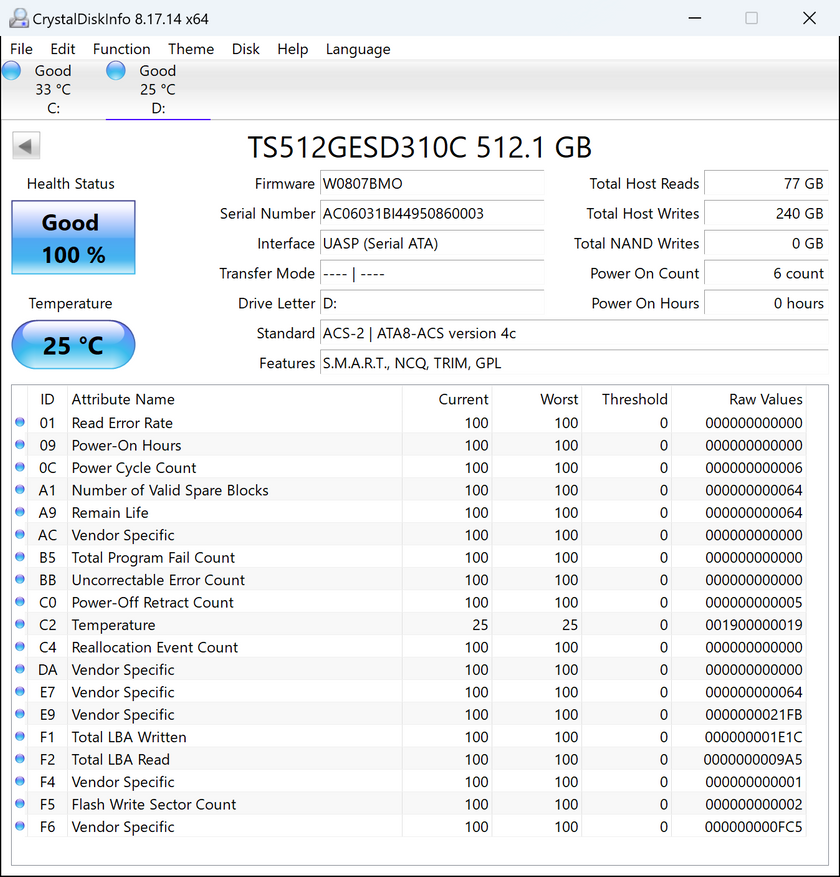Click the Raw Values column header

click(765, 399)
